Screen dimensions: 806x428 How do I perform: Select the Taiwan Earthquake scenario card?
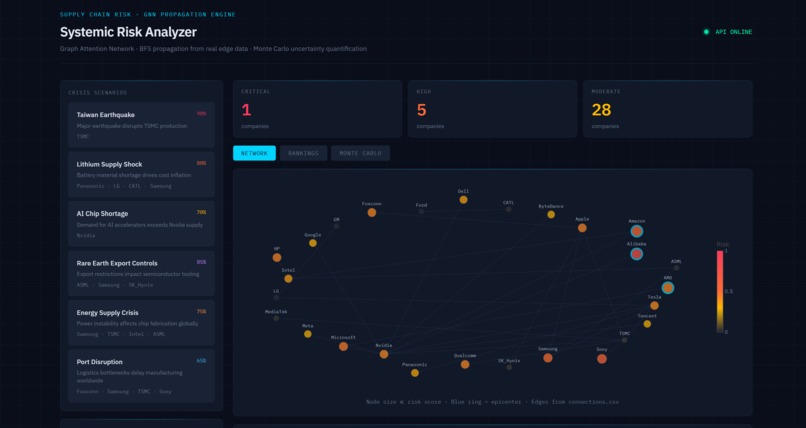coord(141,125)
